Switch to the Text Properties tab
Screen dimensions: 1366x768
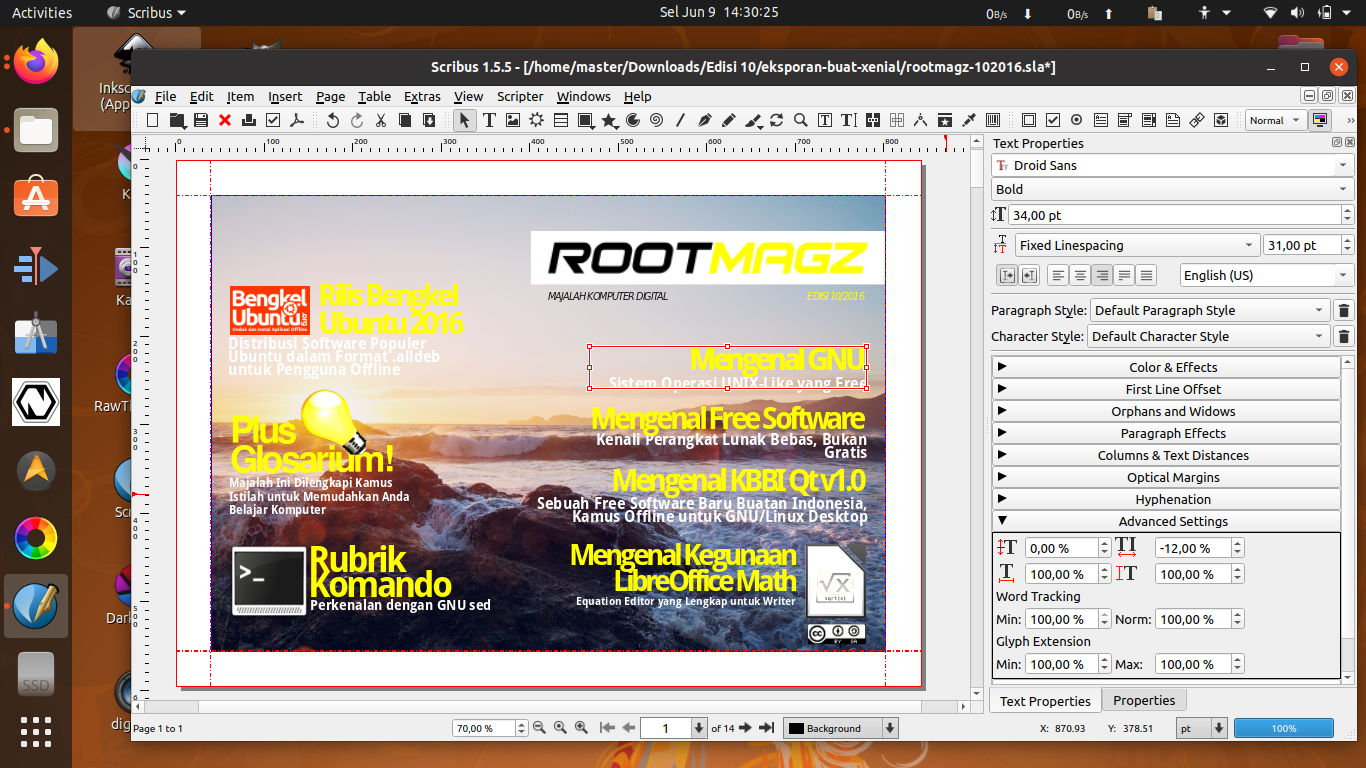1045,701
